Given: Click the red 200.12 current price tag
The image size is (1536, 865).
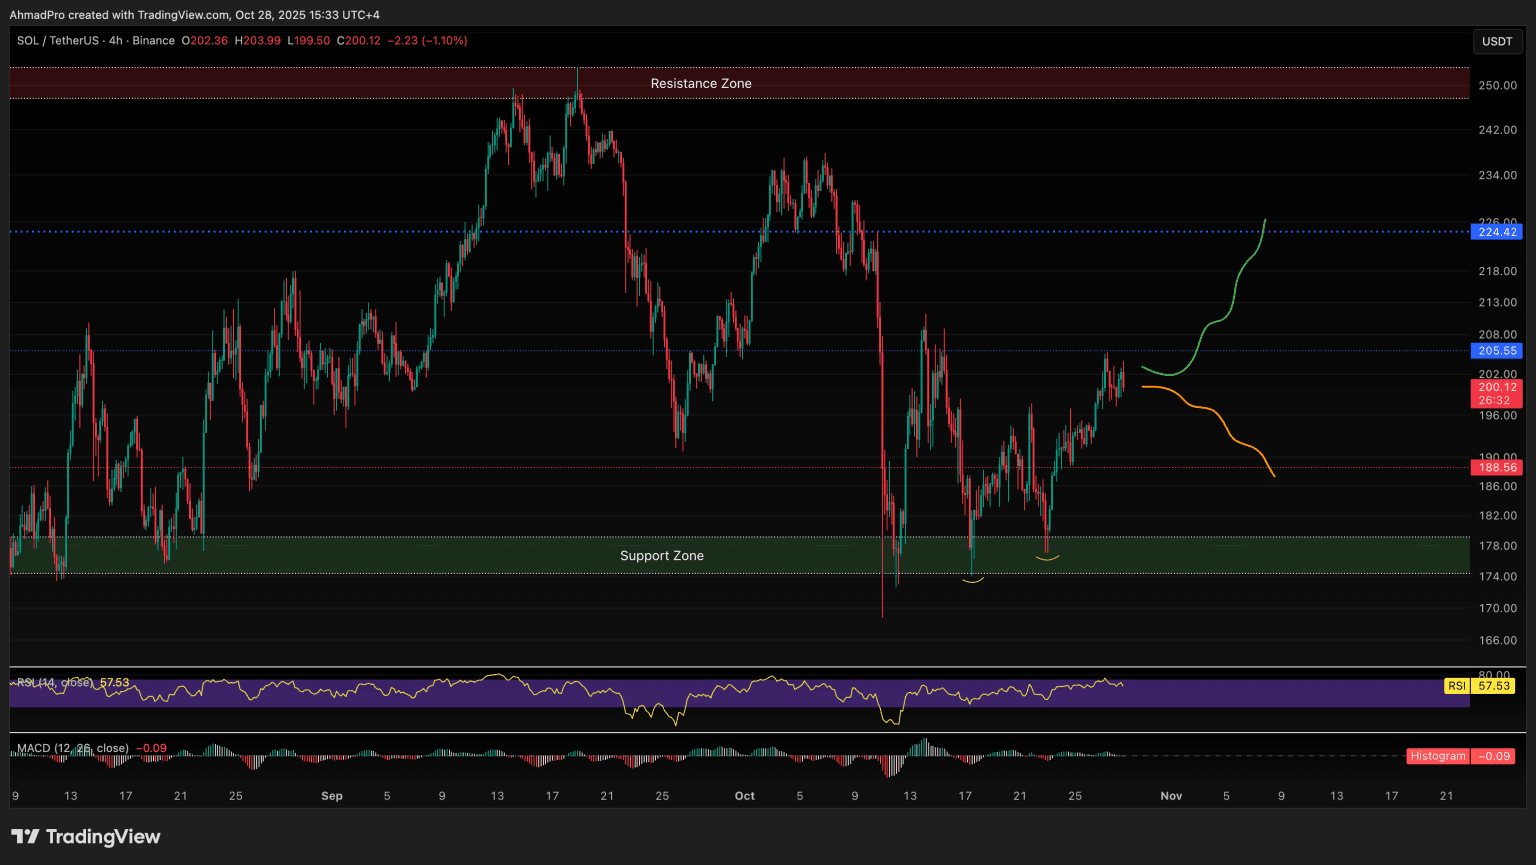Looking at the screenshot, I should point(1497,388).
